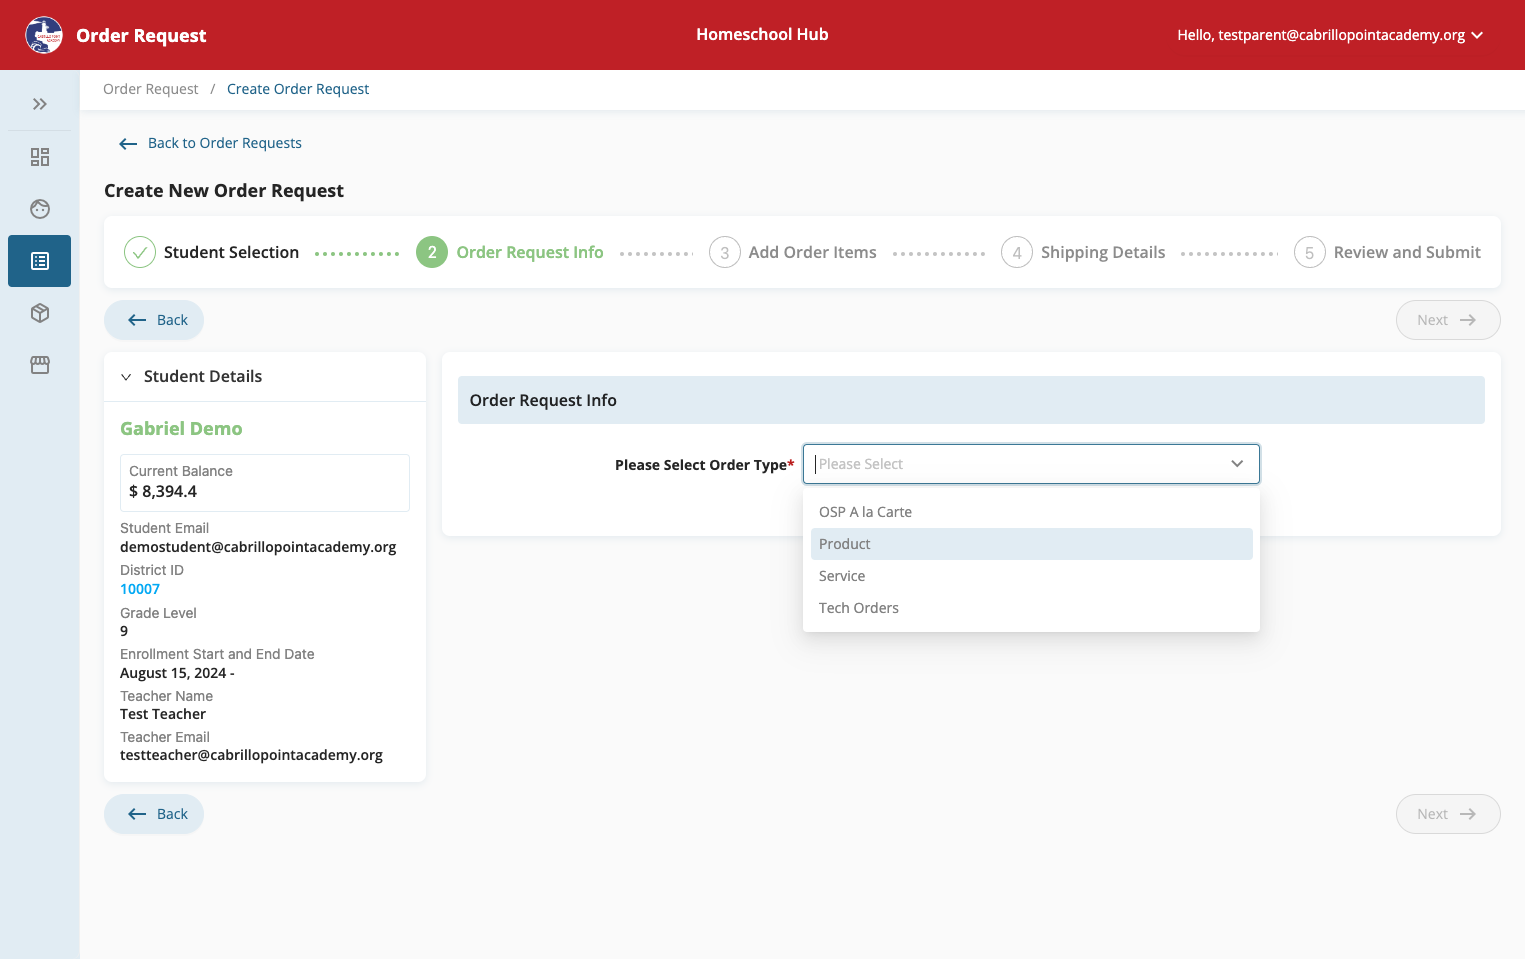Click the bottom Back button
The height and width of the screenshot is (959, 1525).
click(x=154, y=814)
